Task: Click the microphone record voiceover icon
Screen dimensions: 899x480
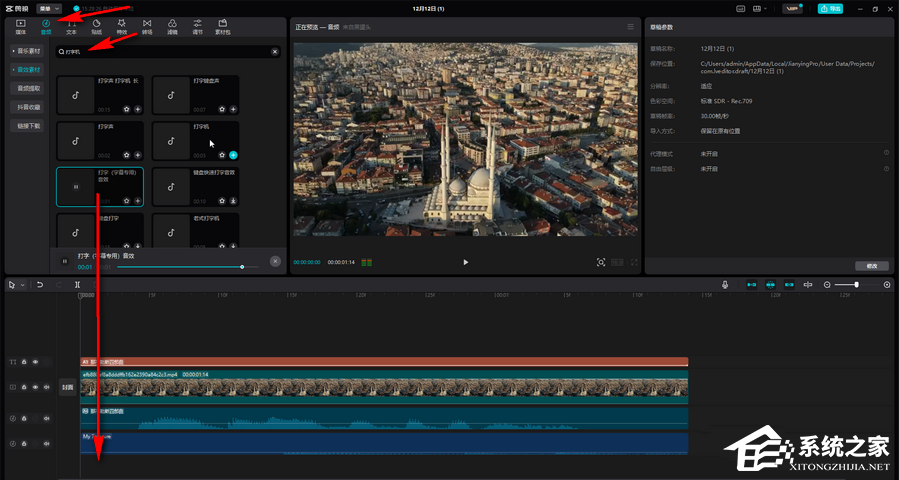Action: tap(725, 285)
